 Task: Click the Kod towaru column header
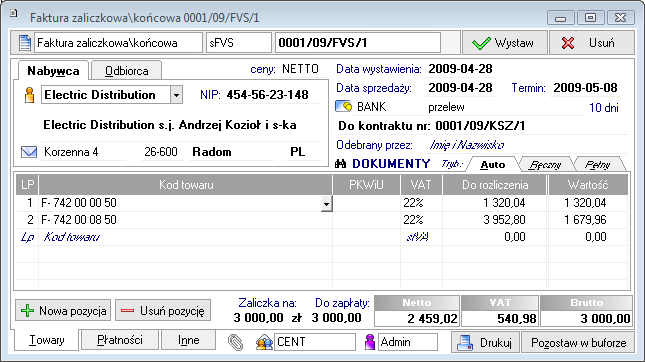[x=186, y=185]
